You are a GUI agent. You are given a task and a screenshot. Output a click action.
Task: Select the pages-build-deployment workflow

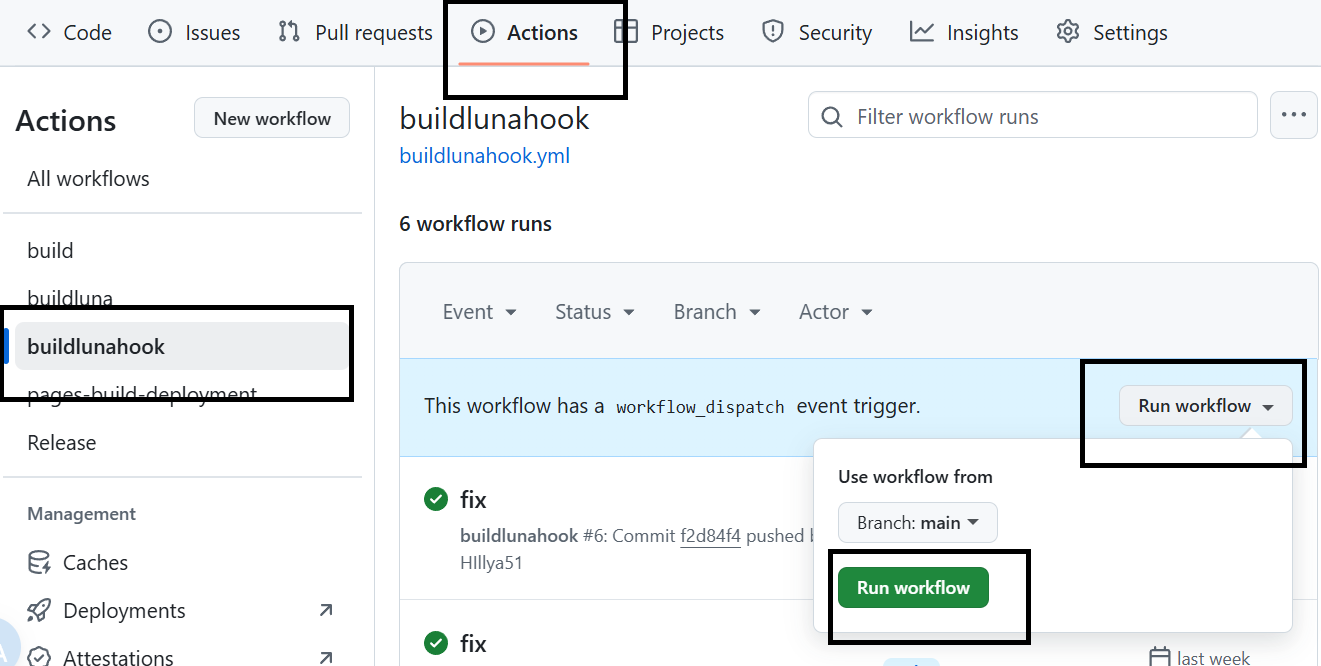coord(142,394)
